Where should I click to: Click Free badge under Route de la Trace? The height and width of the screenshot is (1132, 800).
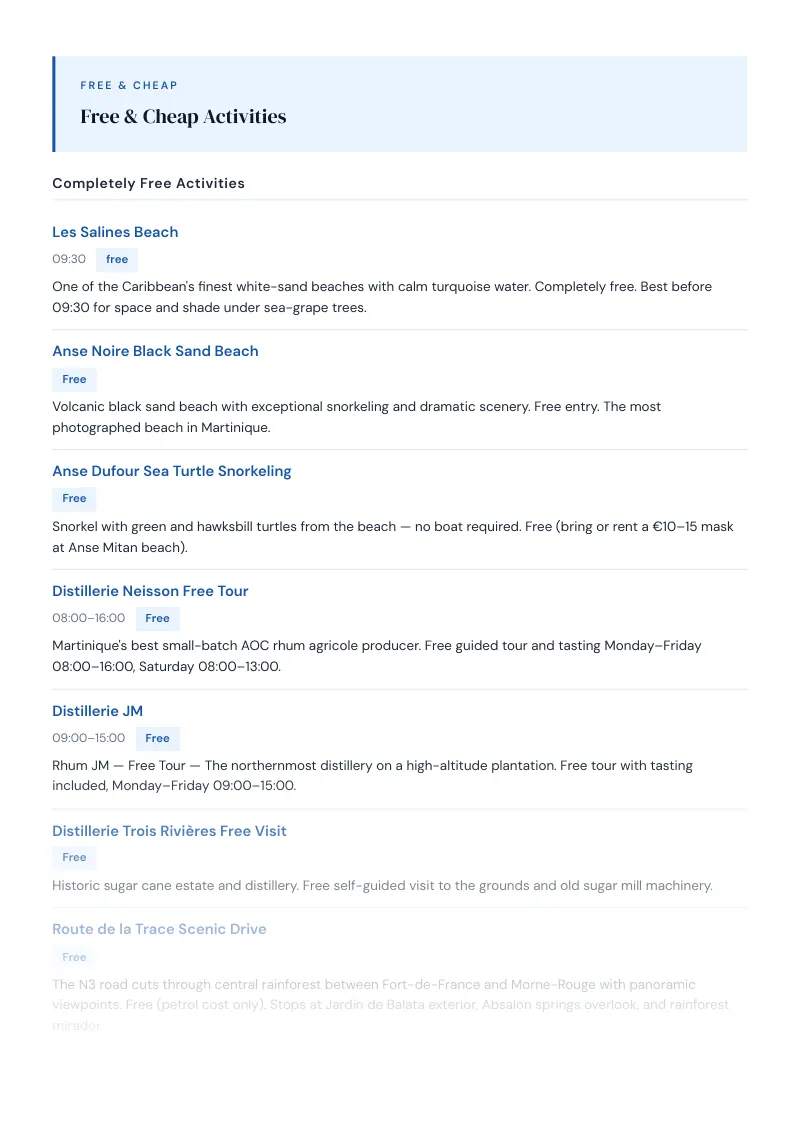(x=74, y=957)
